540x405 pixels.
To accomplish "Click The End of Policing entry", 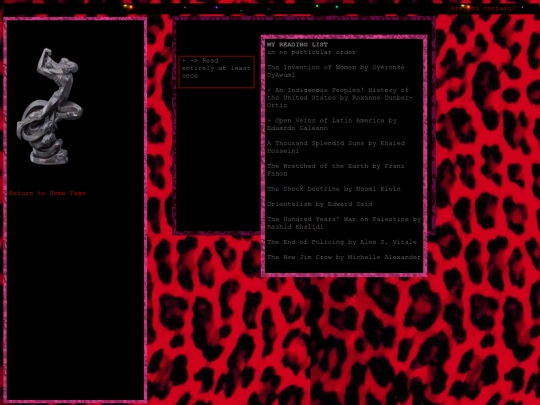I will click(342, 242).
